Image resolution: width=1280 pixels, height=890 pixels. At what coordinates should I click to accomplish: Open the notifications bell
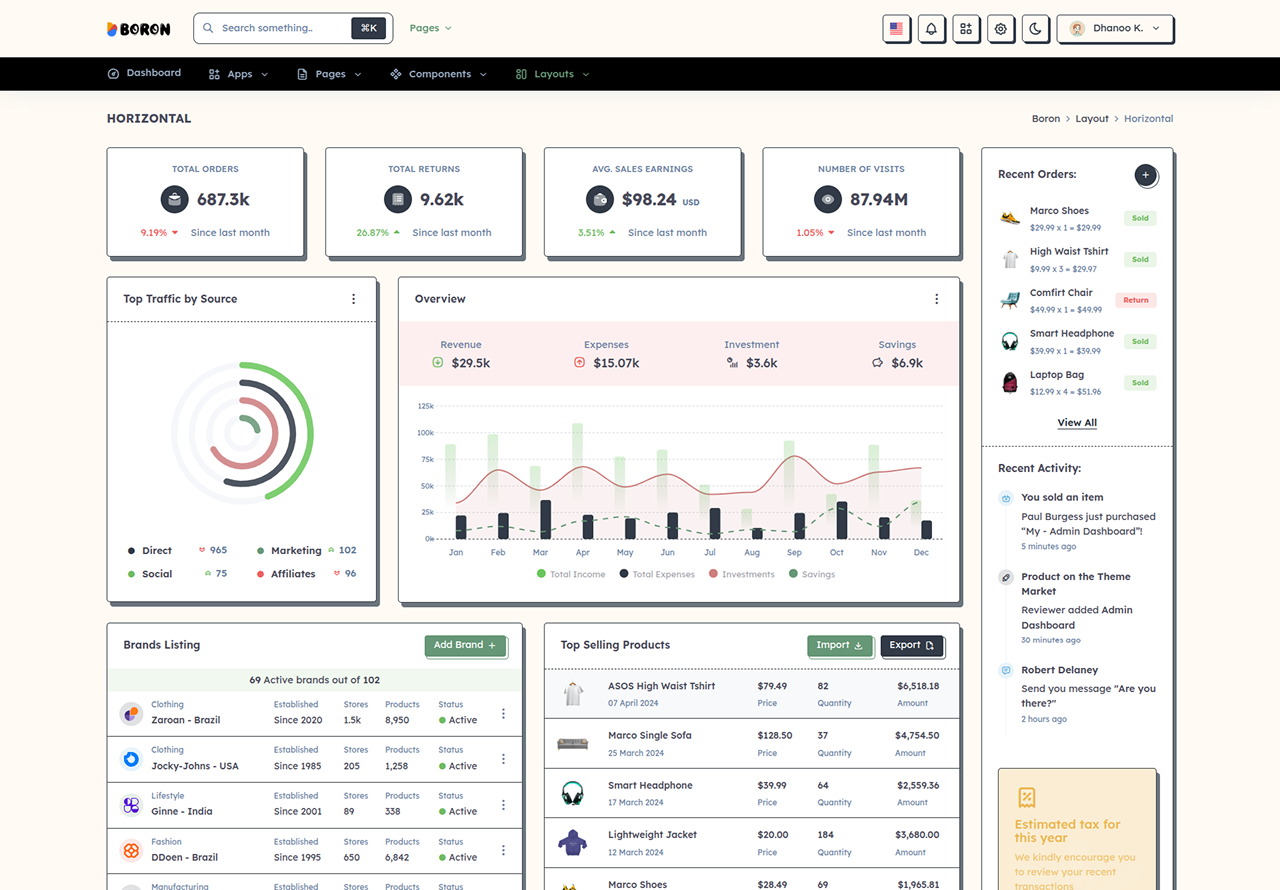[x=931, y=29]
